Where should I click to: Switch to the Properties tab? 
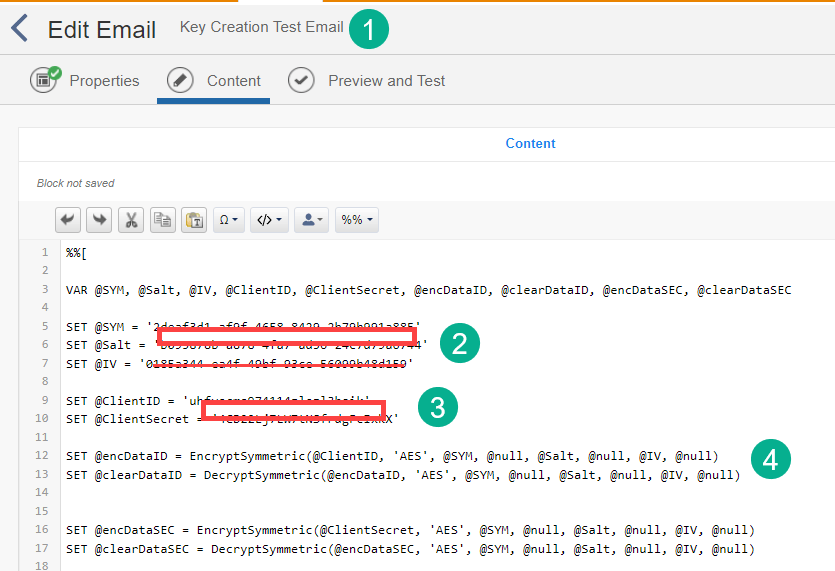[104, 81]
